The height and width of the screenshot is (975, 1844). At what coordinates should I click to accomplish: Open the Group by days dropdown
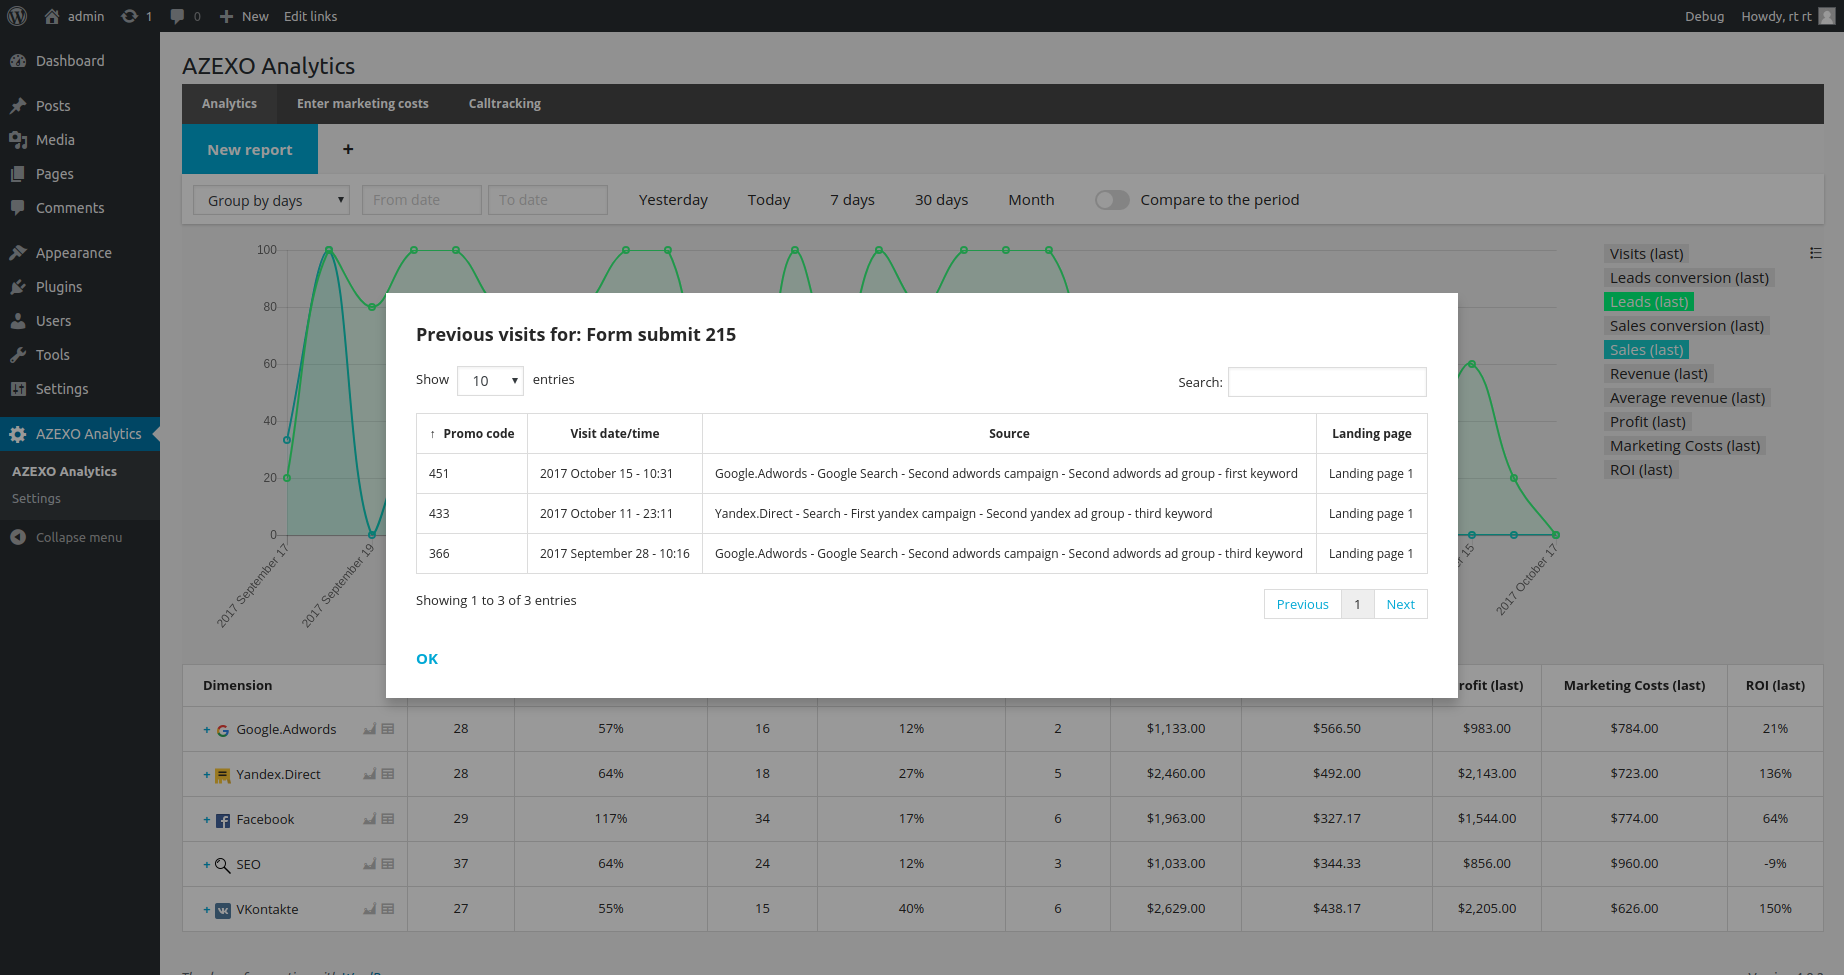point(271,200)
